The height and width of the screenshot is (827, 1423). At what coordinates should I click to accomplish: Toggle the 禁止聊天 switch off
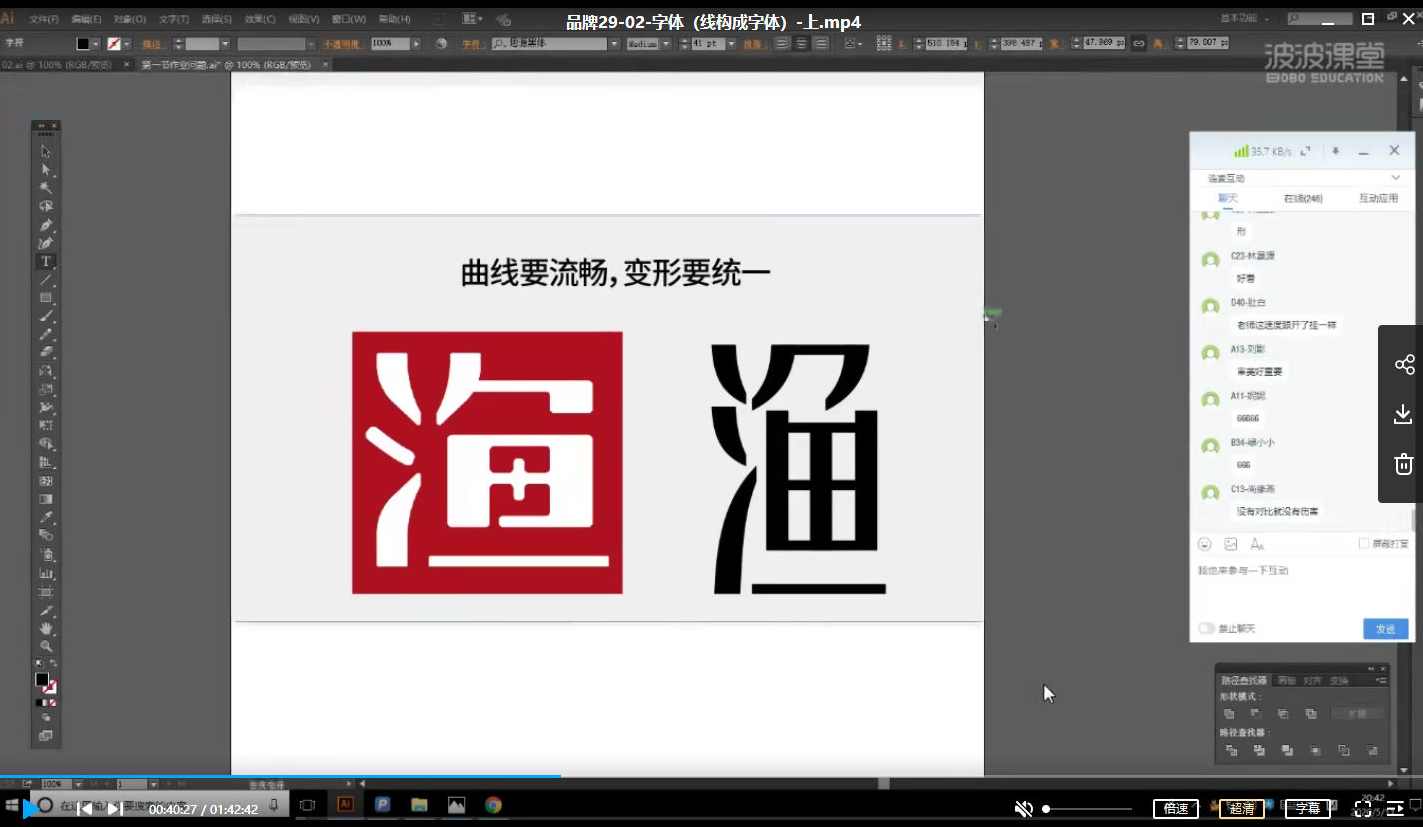click(1205, 627)
